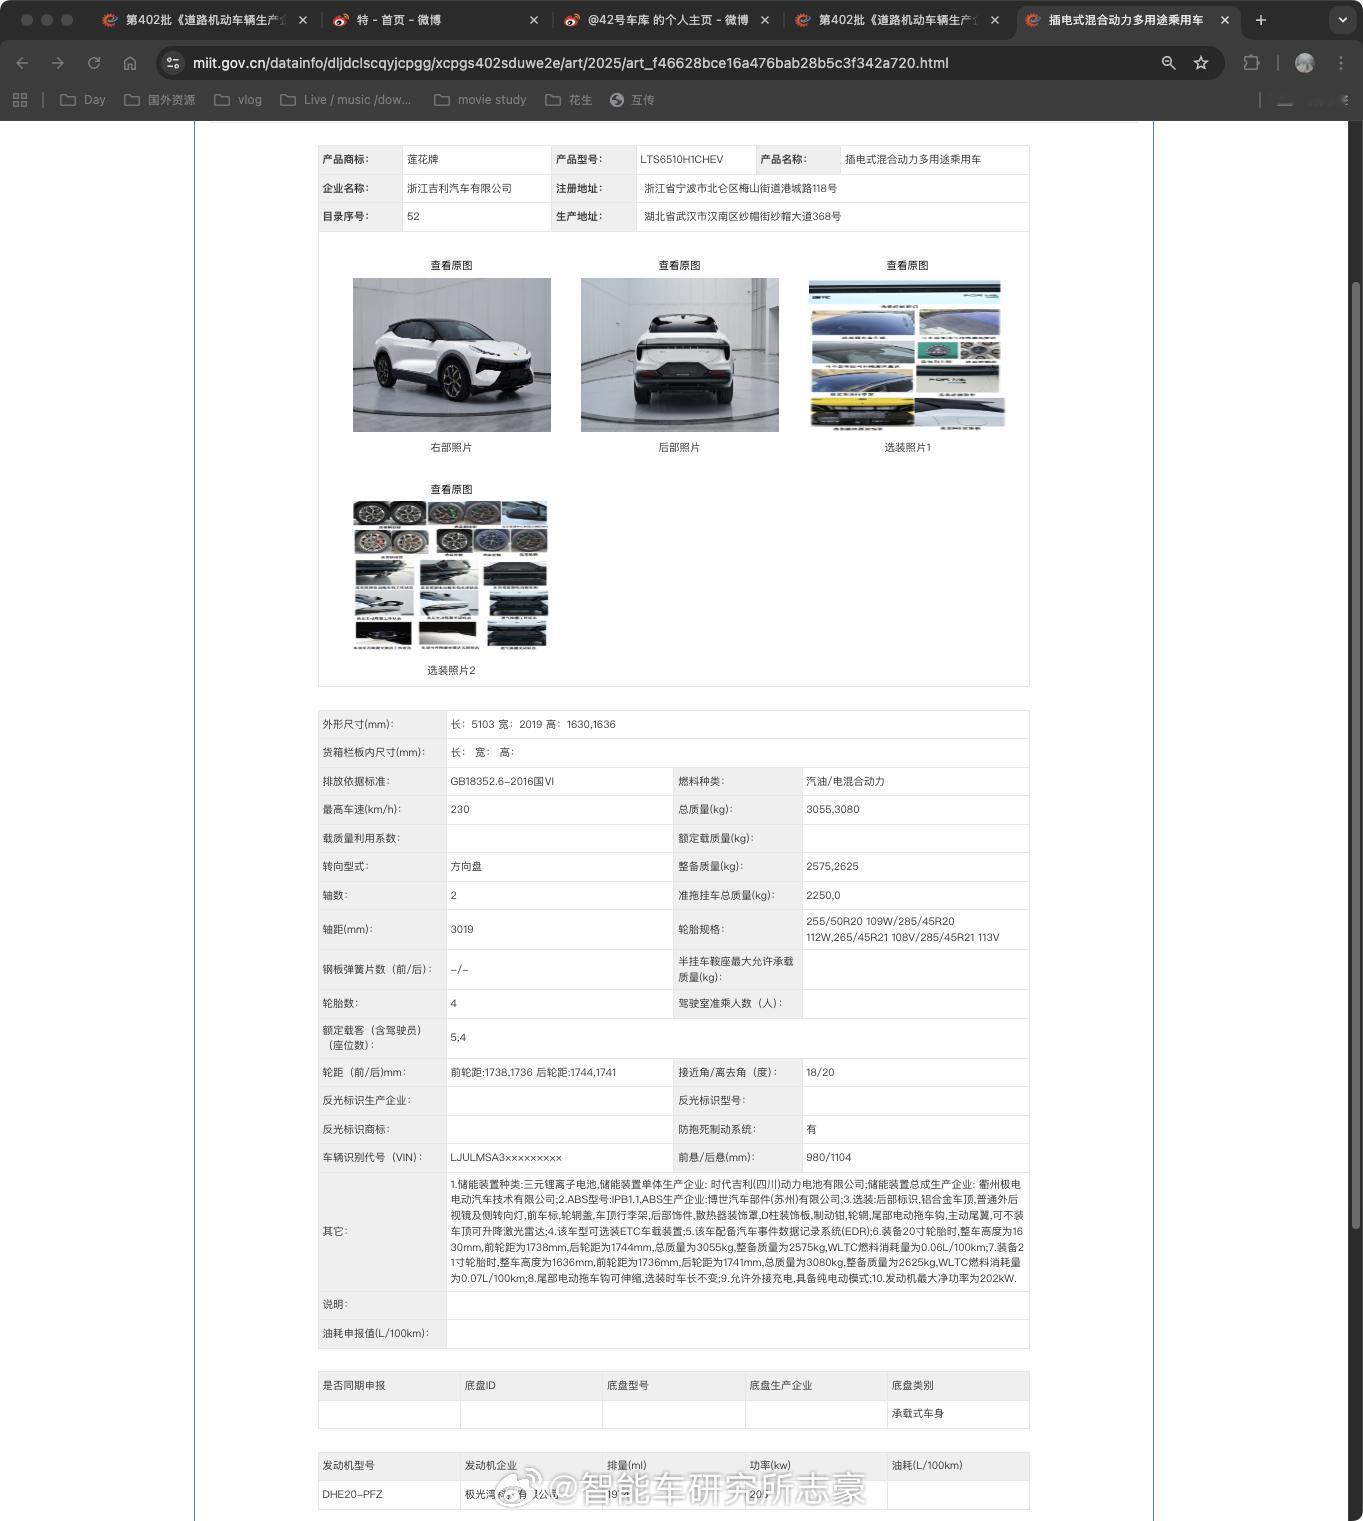This screenshot has height=1521, width=1363.
Task: Select the company name 浙江吉利汽车有限公司
Action: pyautogui.click(x=459, y=188)
